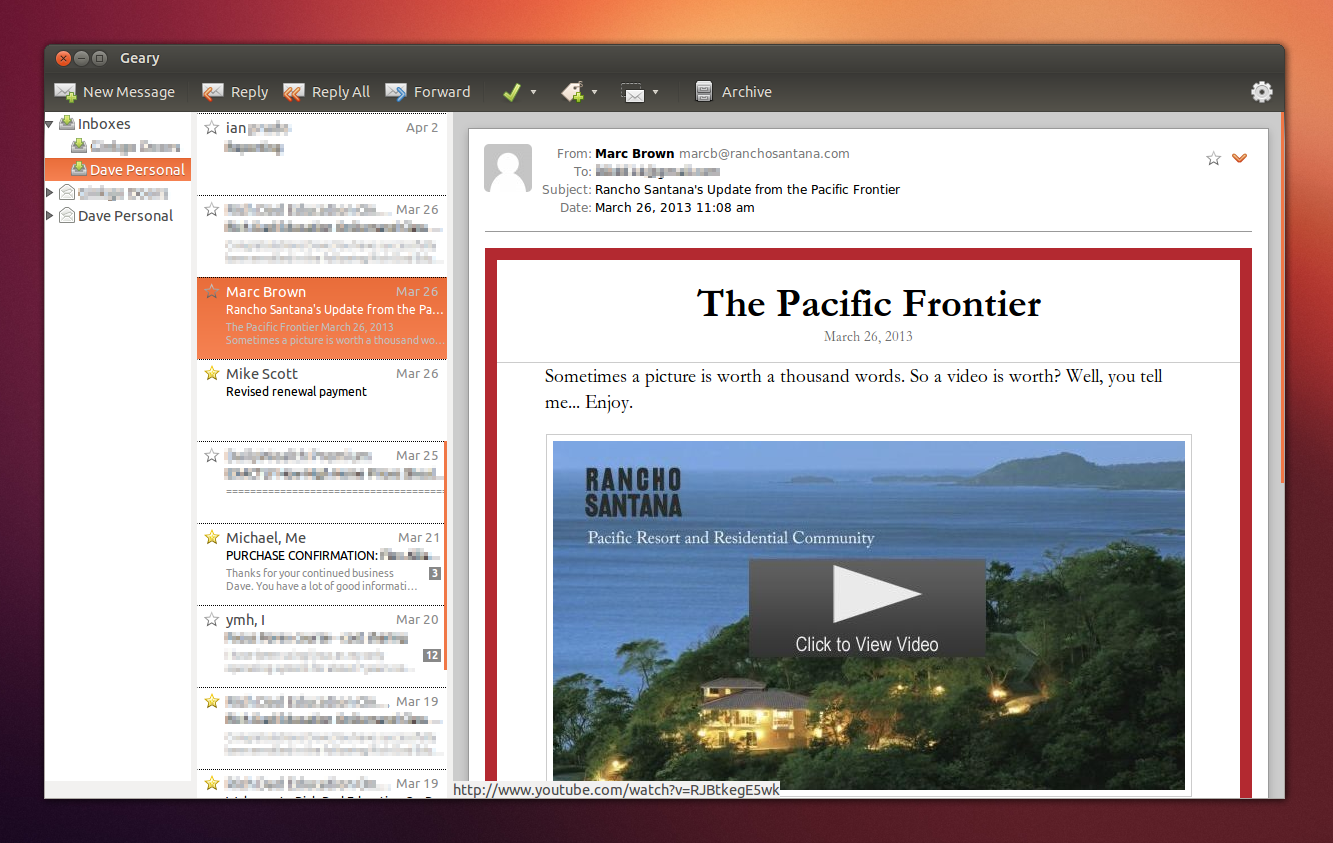Click the youtube.com URL in status bar
This screenshot has width=1333, height=843.
point(616,790)
